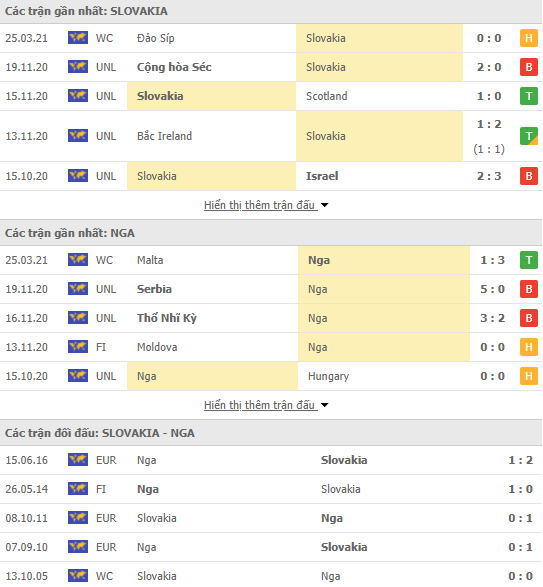Open the Thổ Nhĩ Kỳ vs Nga match row

[271, 318]
